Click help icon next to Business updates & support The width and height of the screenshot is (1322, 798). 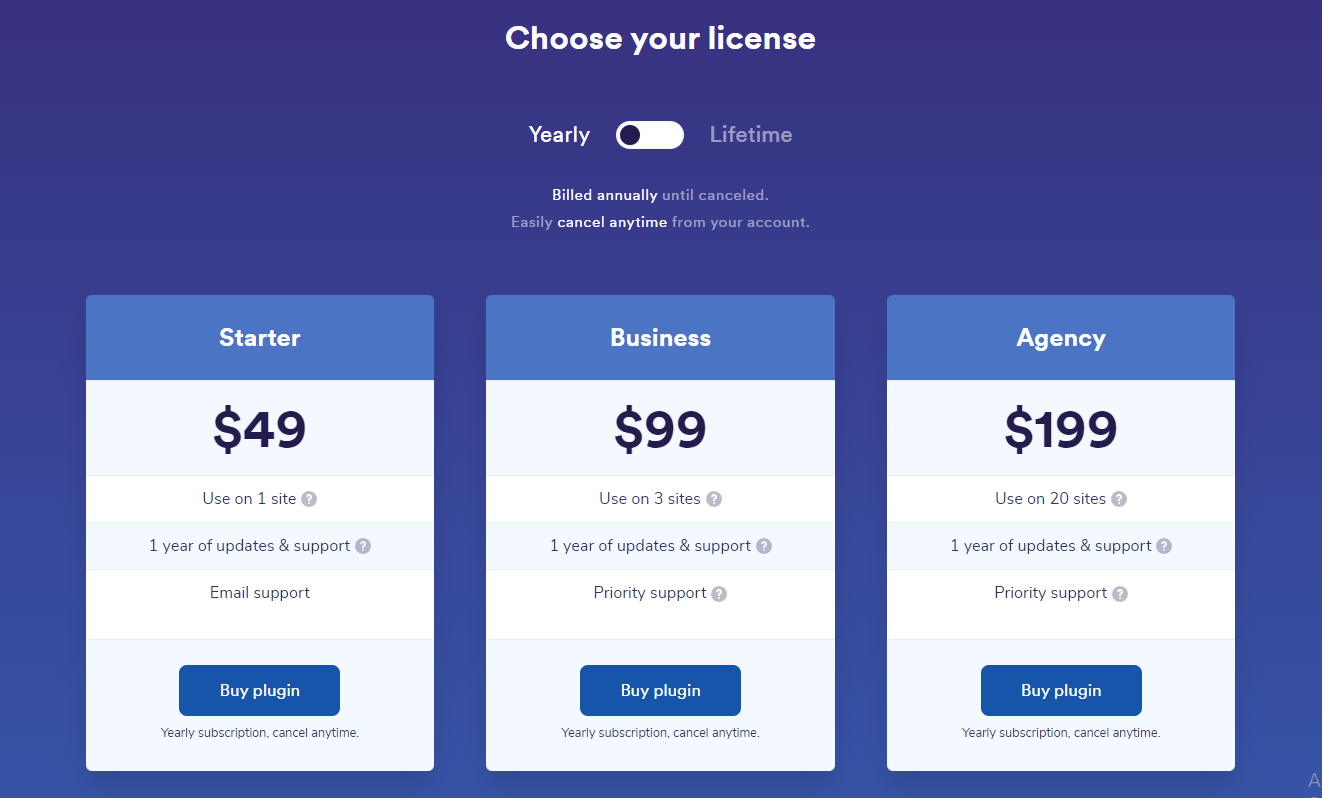pos(764,546)
